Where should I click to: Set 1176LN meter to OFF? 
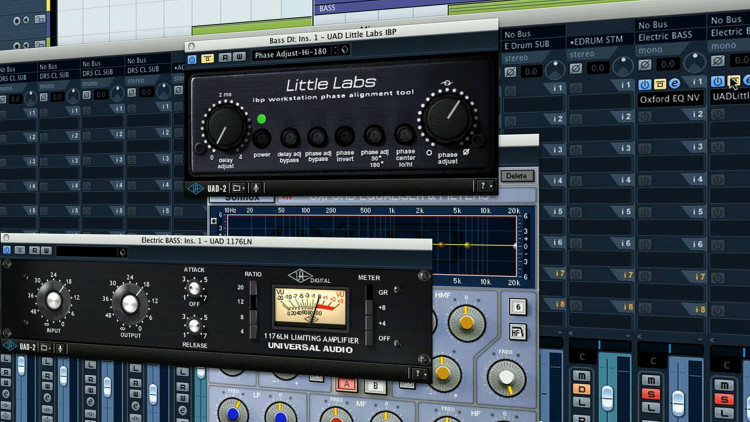pyautogui.click(x=369, y=338)
